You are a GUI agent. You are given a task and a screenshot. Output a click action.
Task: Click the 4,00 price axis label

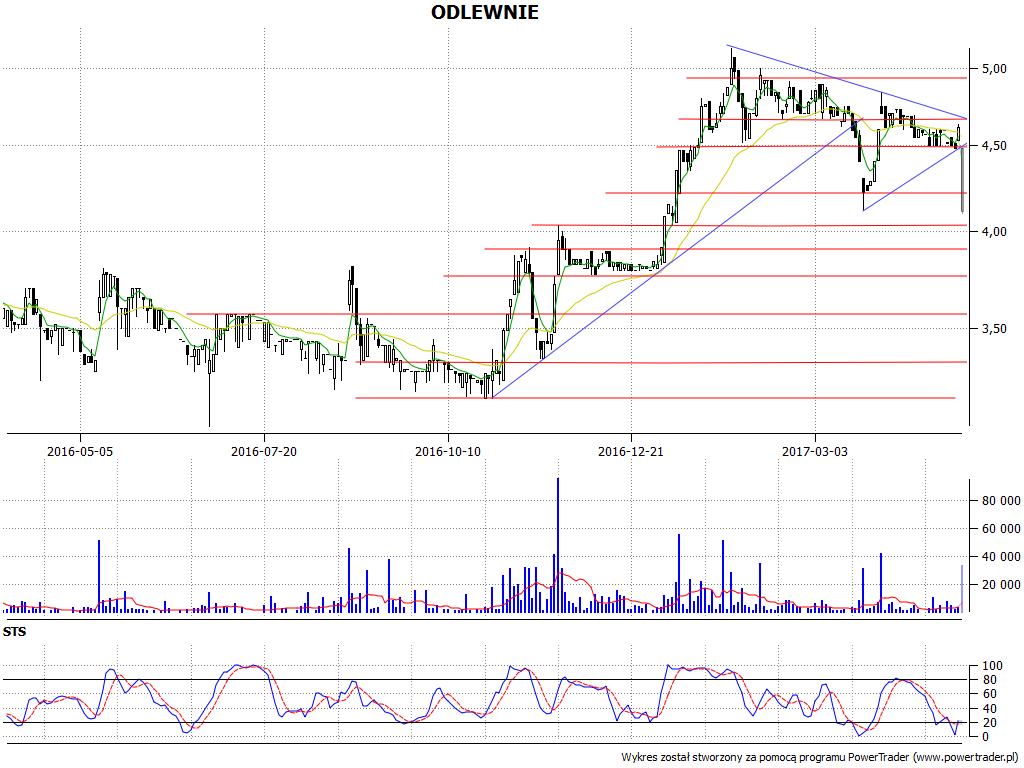[x=993, y=232]
